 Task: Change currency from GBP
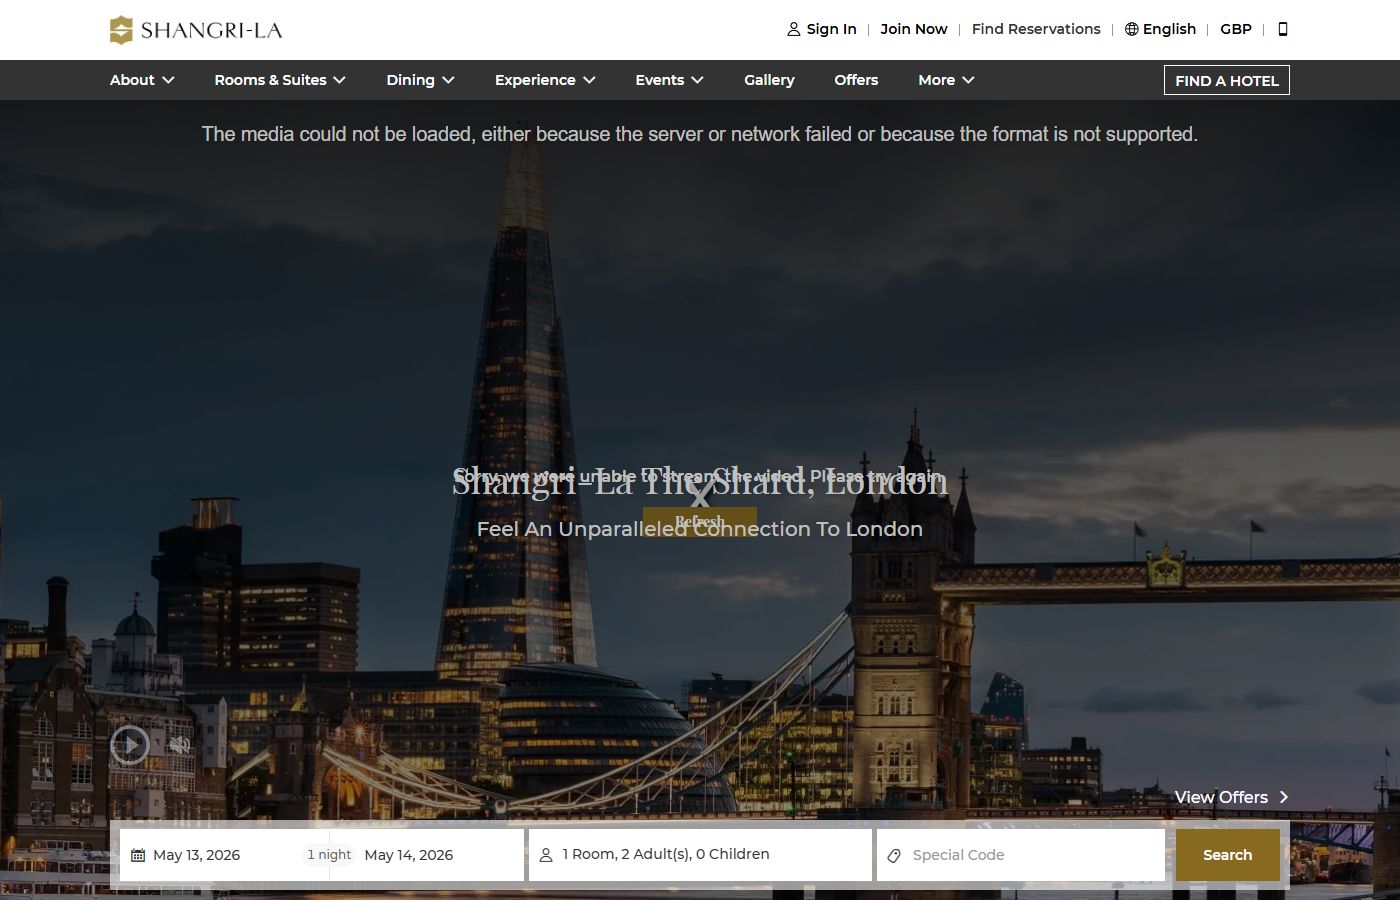coord(1236,29)
